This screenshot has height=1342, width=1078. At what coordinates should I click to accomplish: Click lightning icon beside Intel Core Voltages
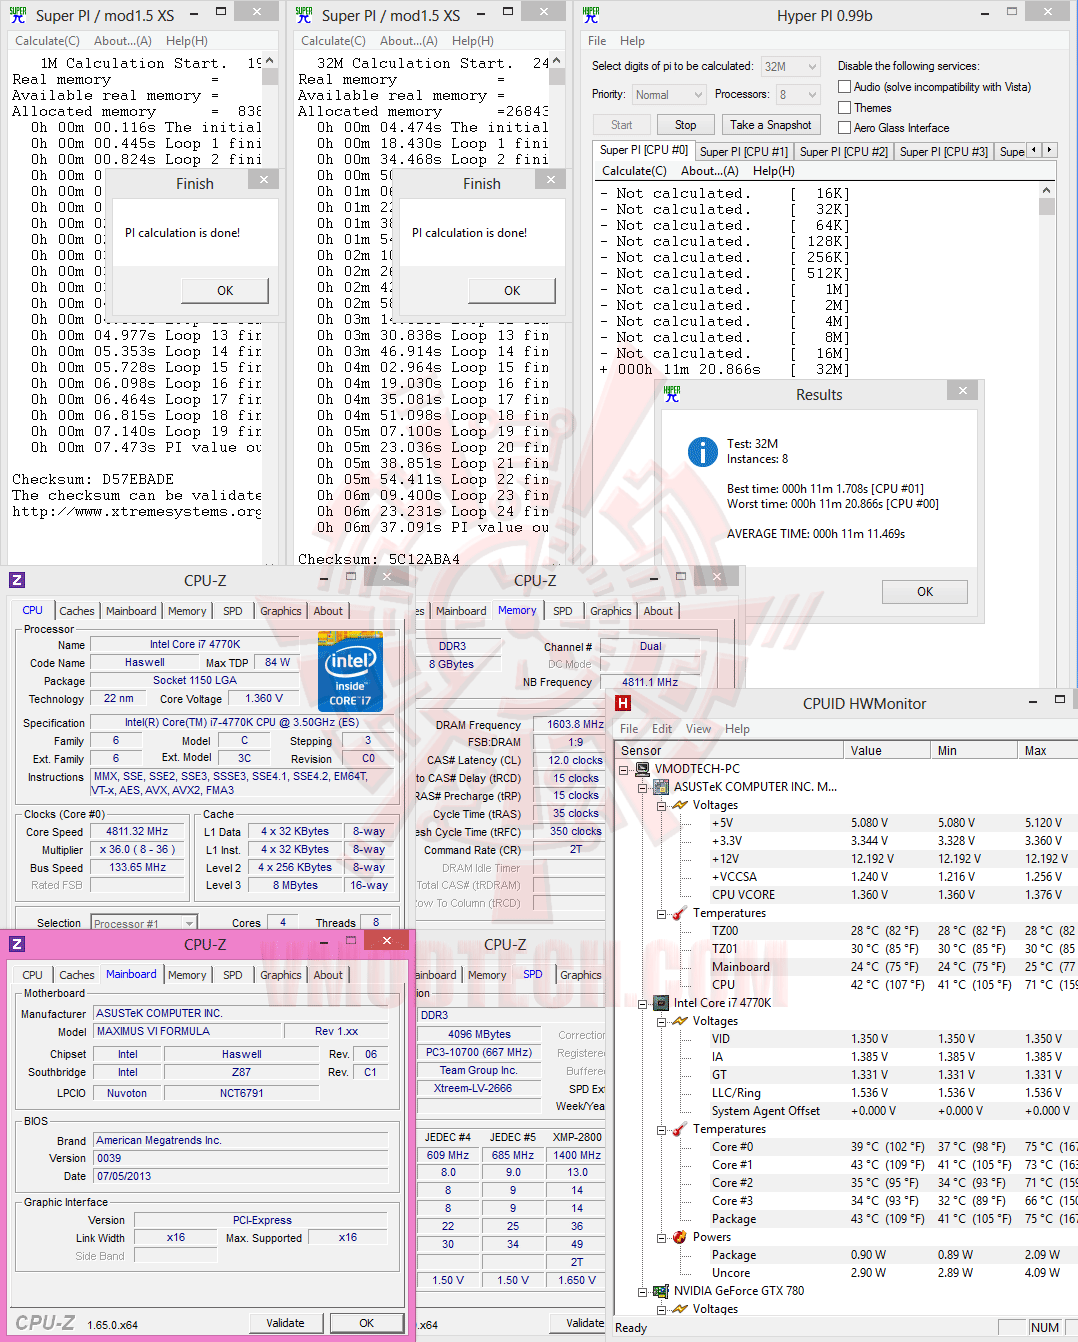(680, 1021)
